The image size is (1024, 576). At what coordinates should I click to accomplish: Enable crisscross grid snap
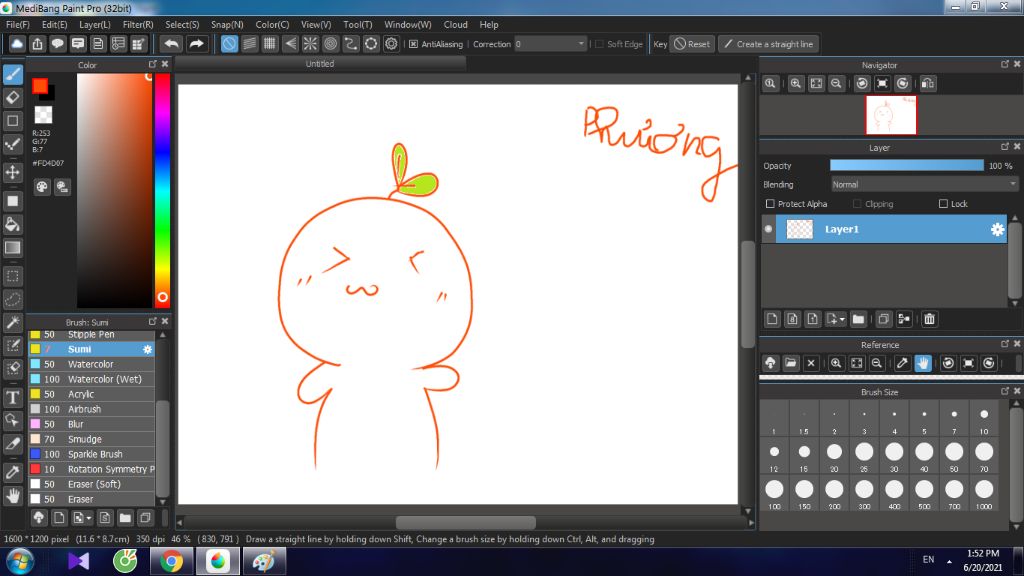coord(270,44)
